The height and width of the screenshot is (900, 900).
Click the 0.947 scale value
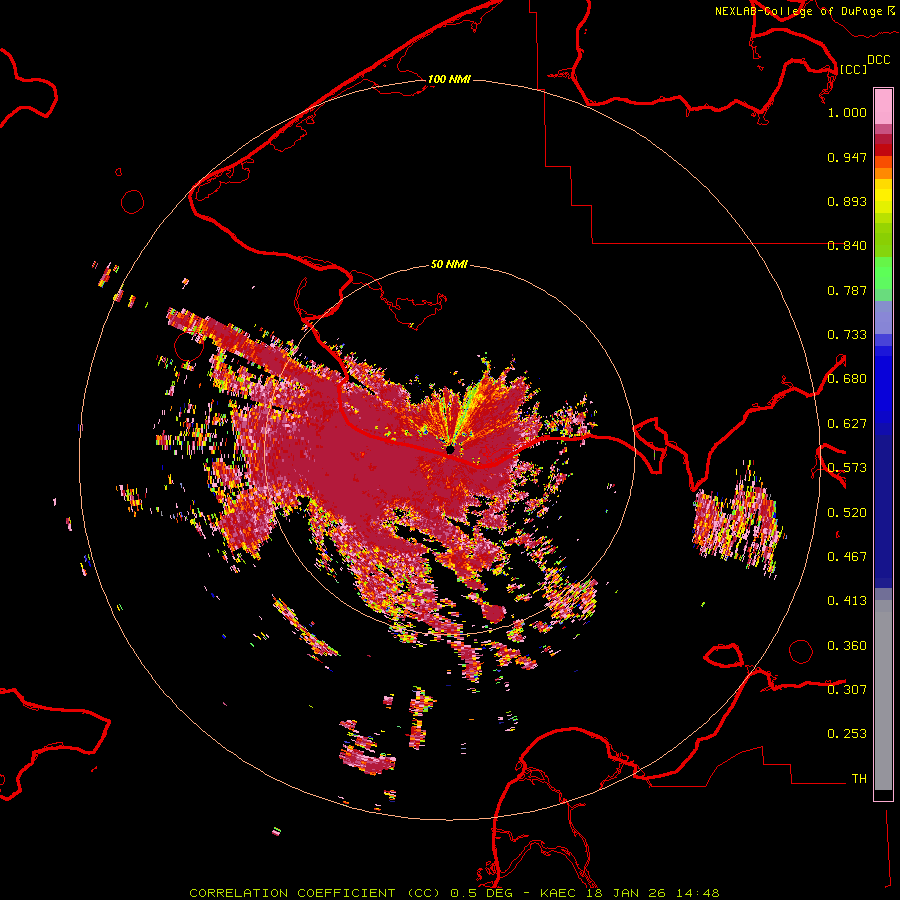(x=847, y=157)
